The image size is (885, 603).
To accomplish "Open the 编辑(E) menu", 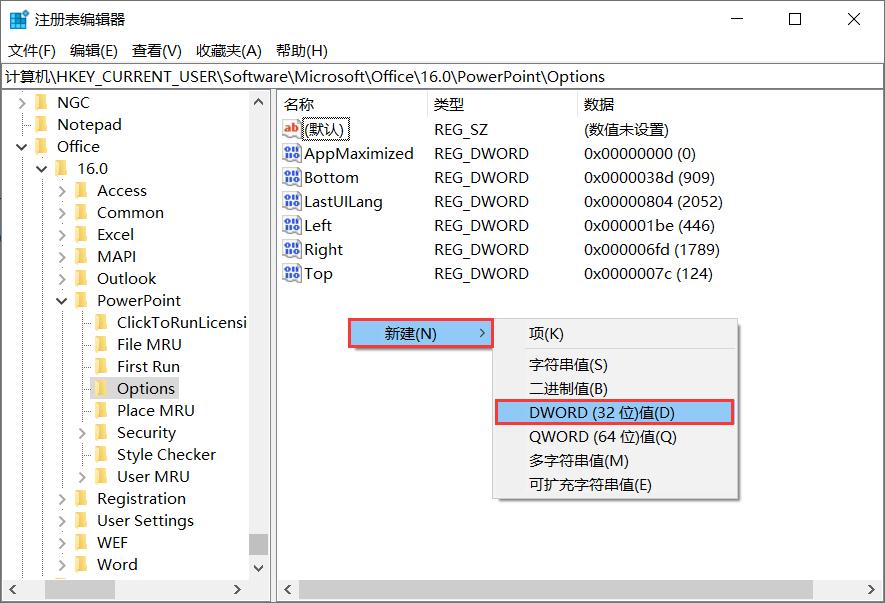I will point(93,51).
